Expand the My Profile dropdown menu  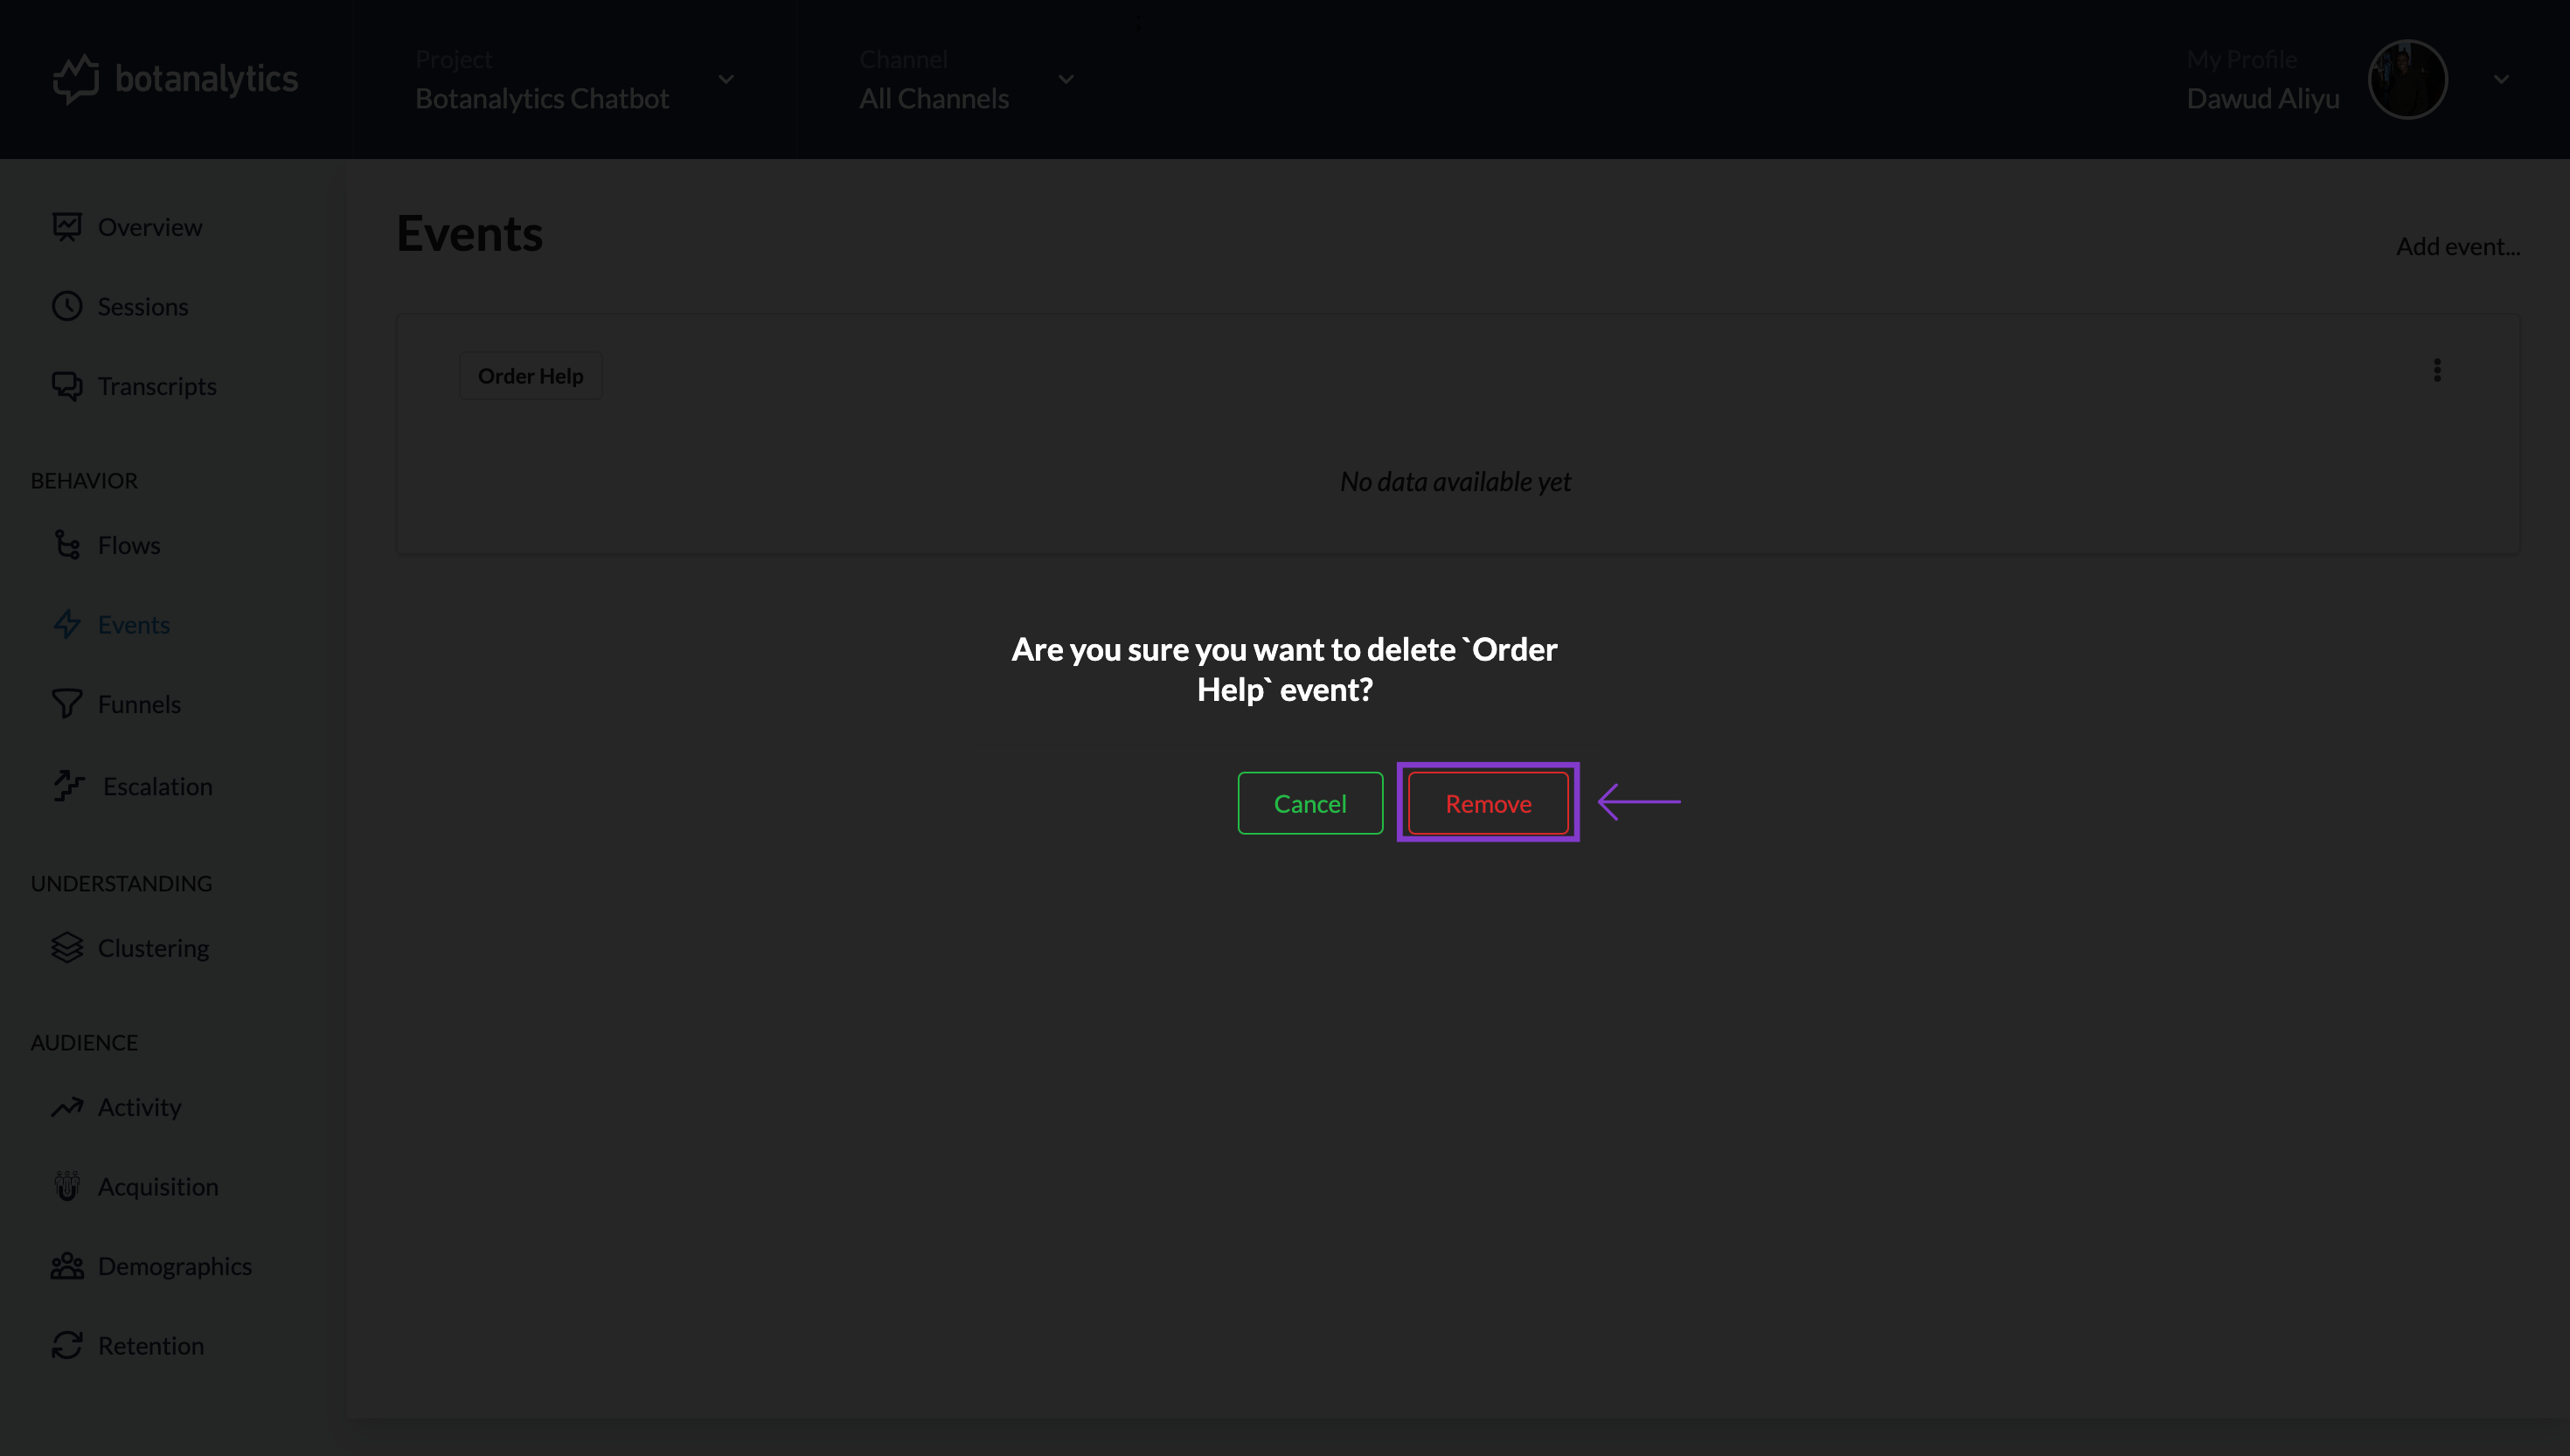click(2501, 80)
